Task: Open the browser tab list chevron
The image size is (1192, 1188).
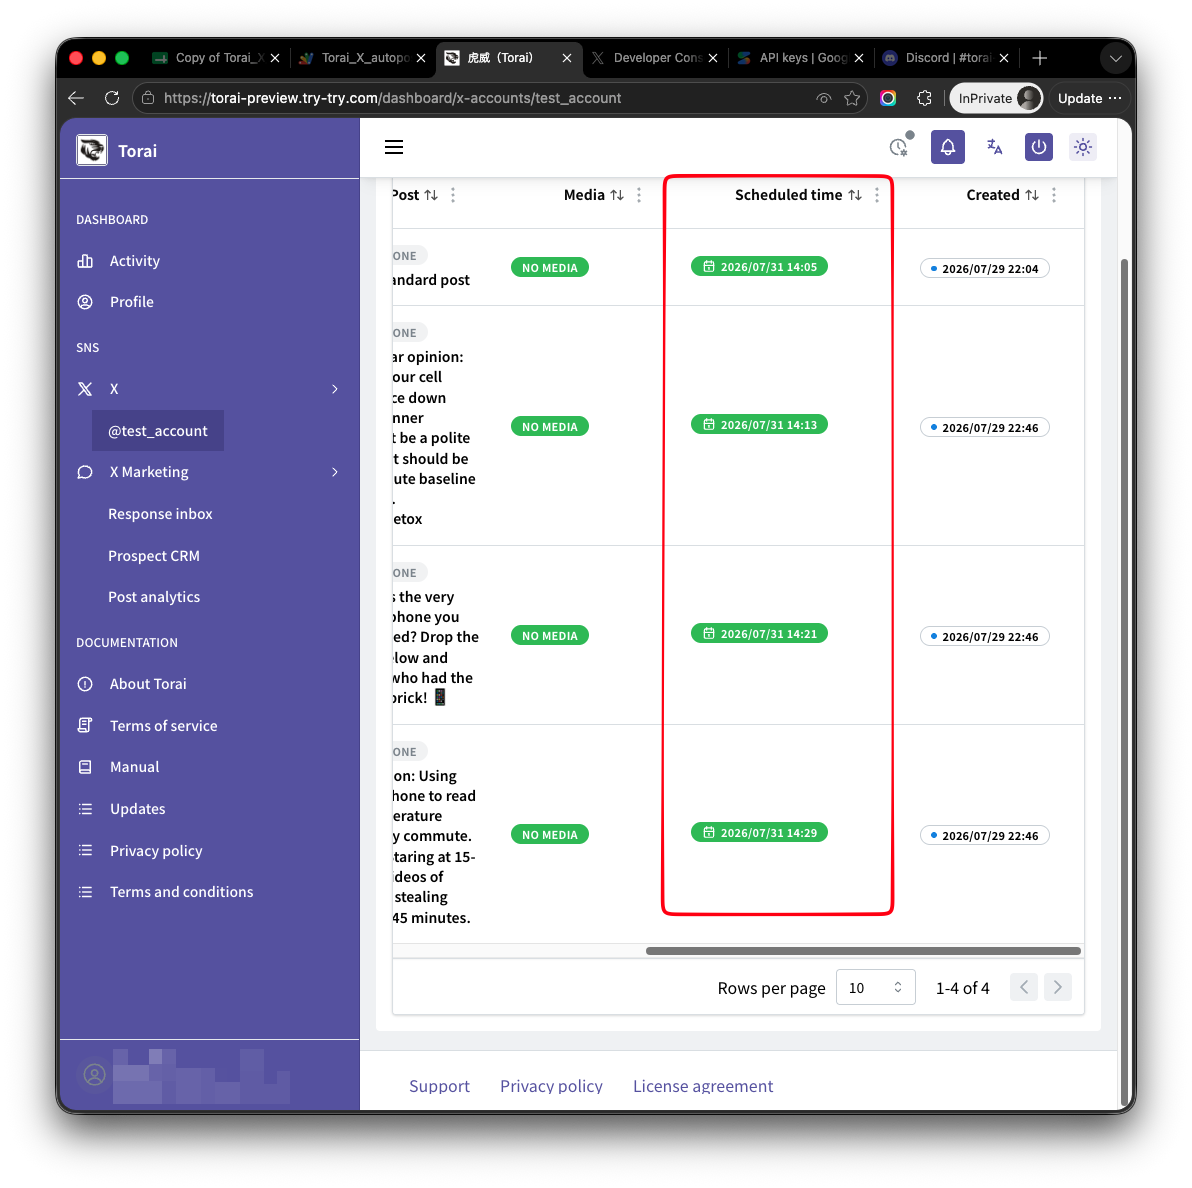Action: point(1115,59)
